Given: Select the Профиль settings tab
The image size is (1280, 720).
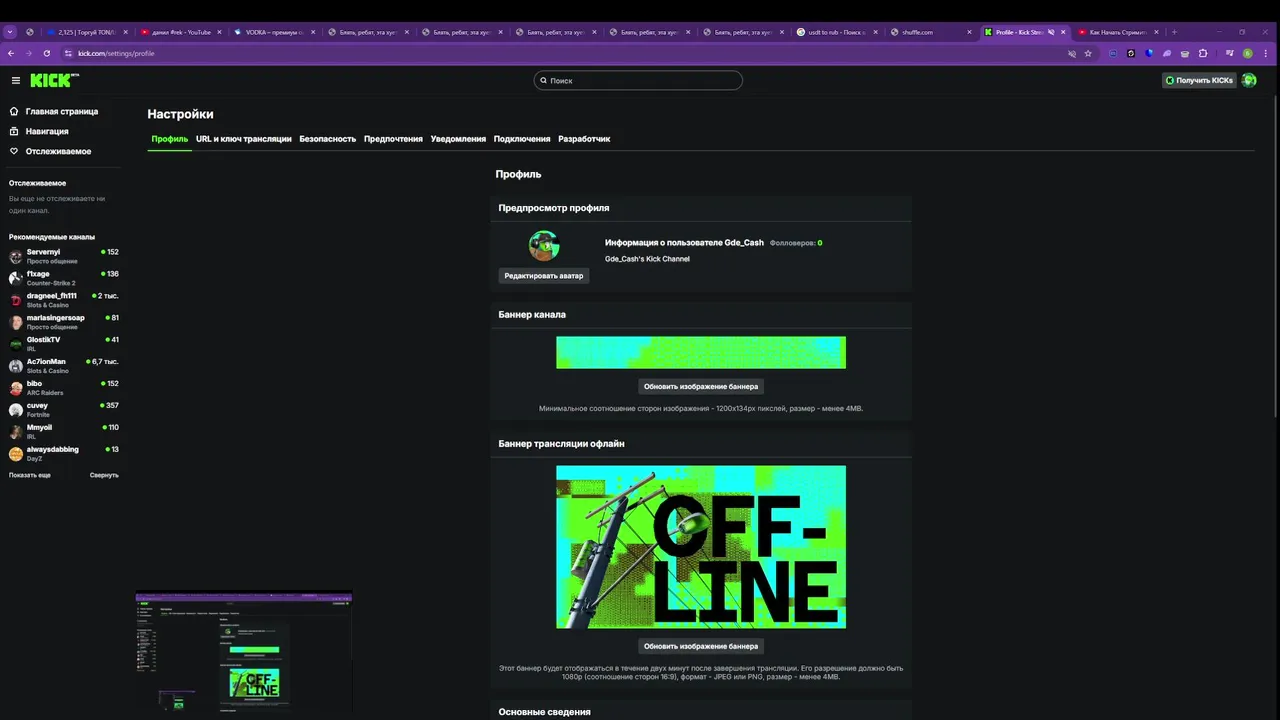Looking at the screenshot, I should pos(170,139).
